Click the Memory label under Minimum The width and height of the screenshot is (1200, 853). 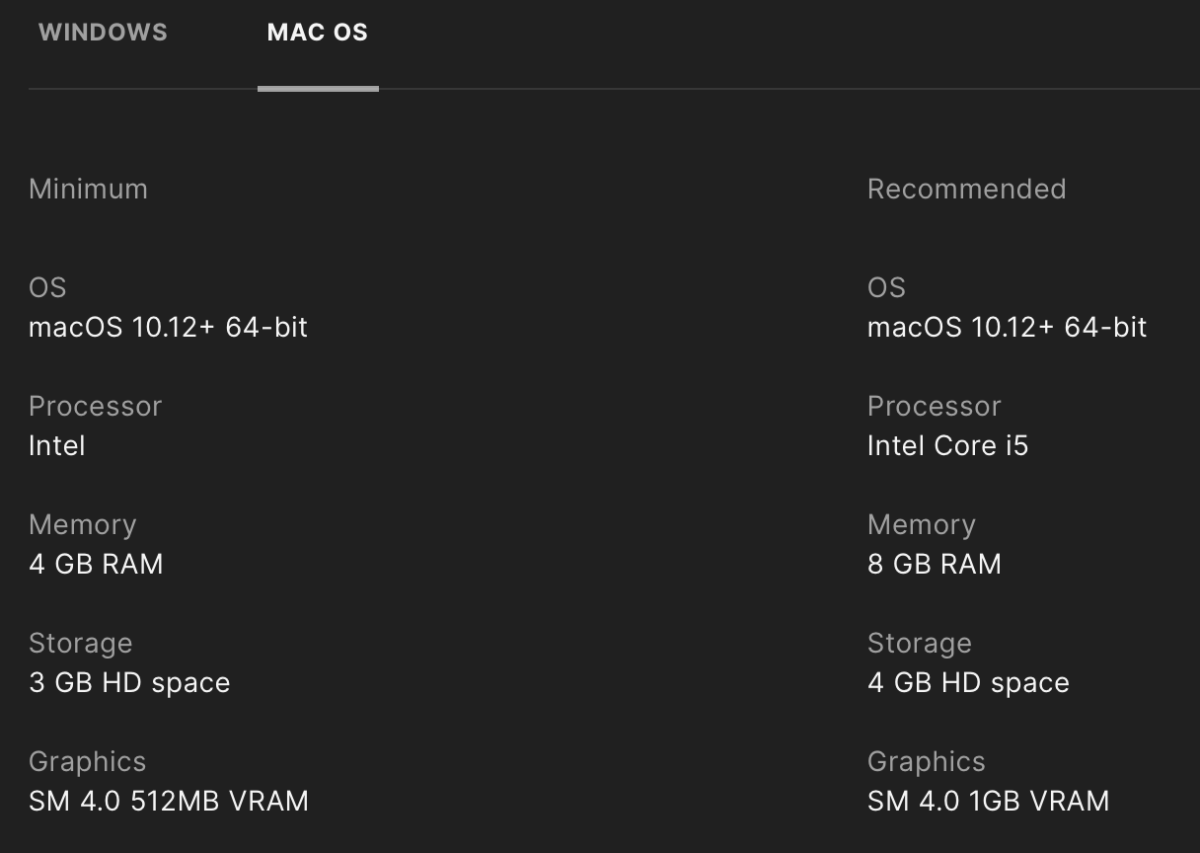click(82, 525)
